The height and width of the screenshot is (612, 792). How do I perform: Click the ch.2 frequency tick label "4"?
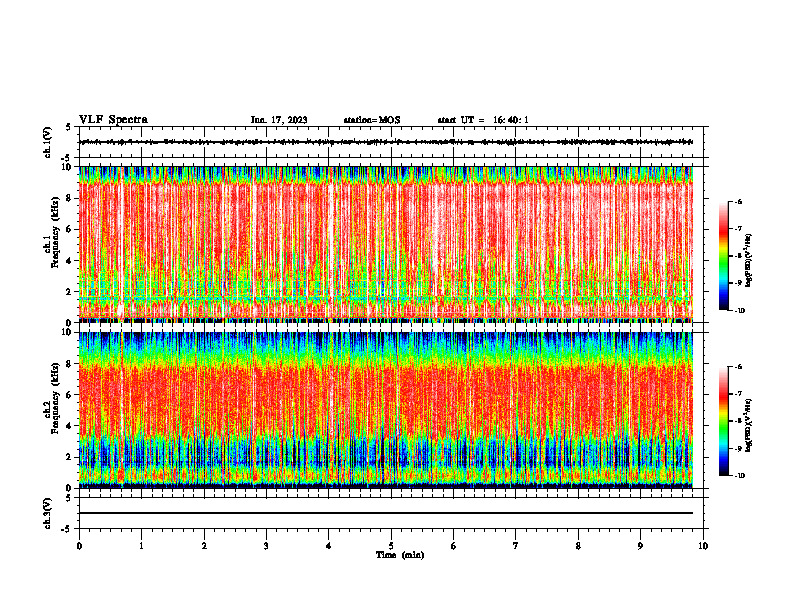pos(69,426)
